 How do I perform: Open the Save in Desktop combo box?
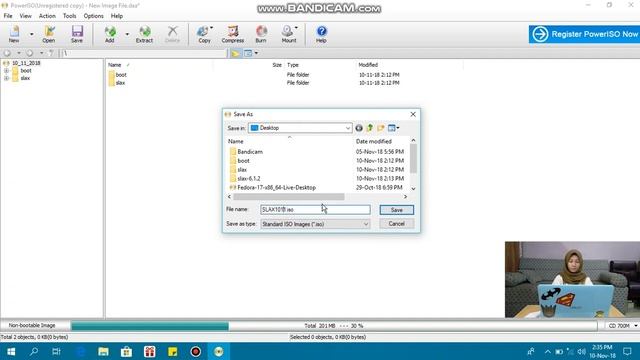tap(300, 128)
